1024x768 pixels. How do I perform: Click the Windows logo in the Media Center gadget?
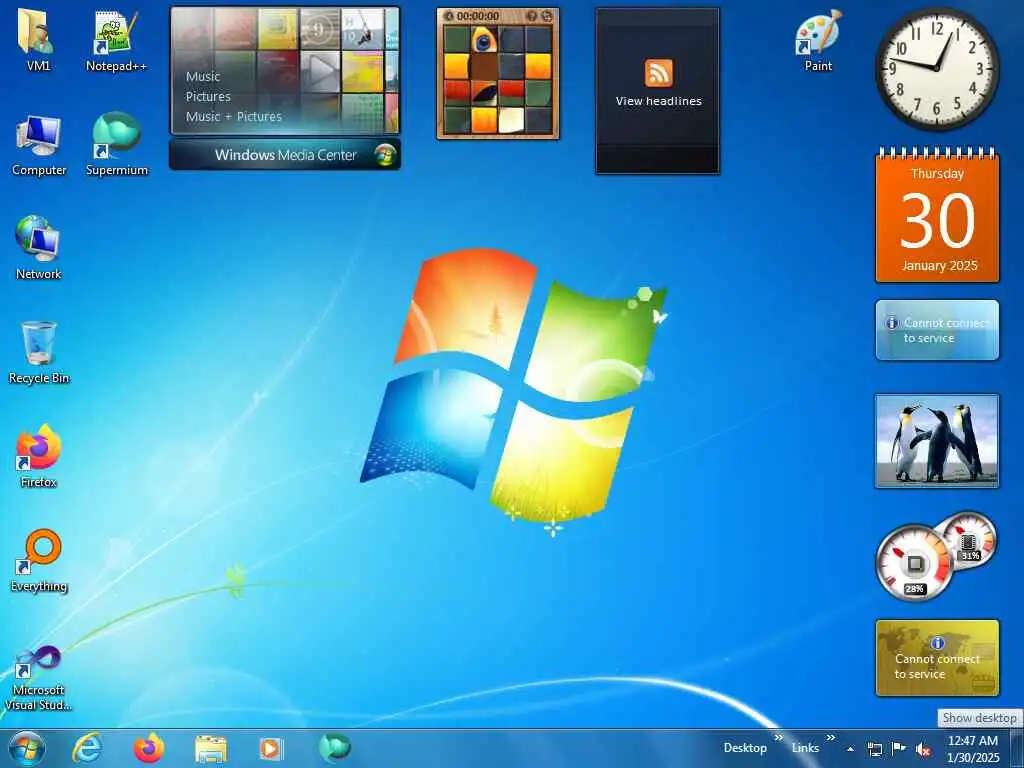385,155
